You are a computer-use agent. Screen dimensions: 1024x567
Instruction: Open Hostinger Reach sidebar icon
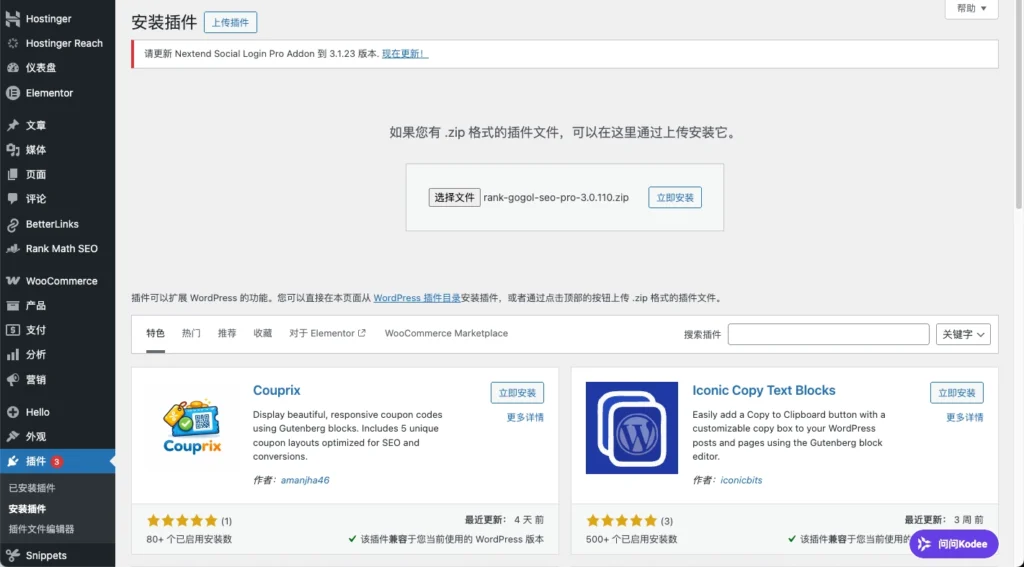(12, 43)
